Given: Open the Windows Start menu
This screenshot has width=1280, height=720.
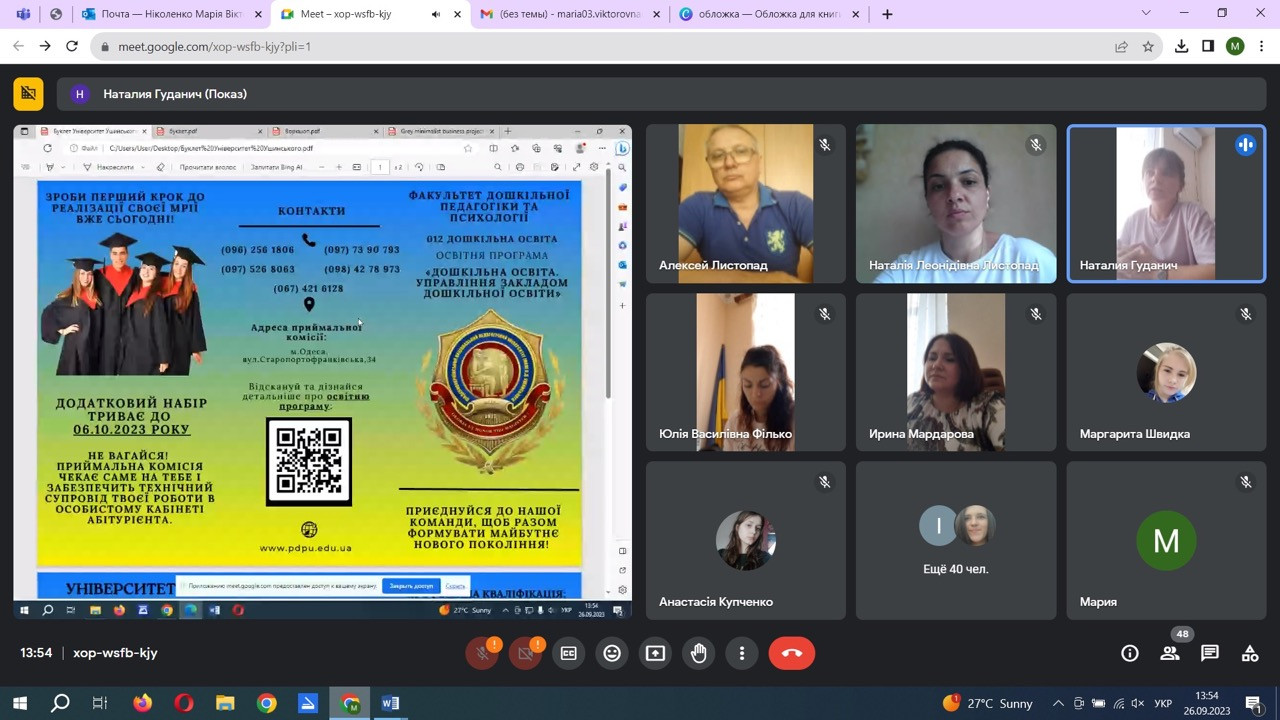Looking at the screenshot, I should tap(19, 703).
